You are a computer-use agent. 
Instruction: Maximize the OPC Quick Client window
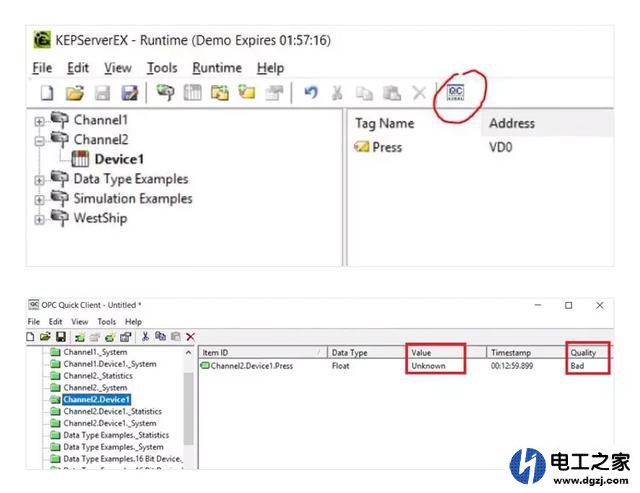click(569, 305)
